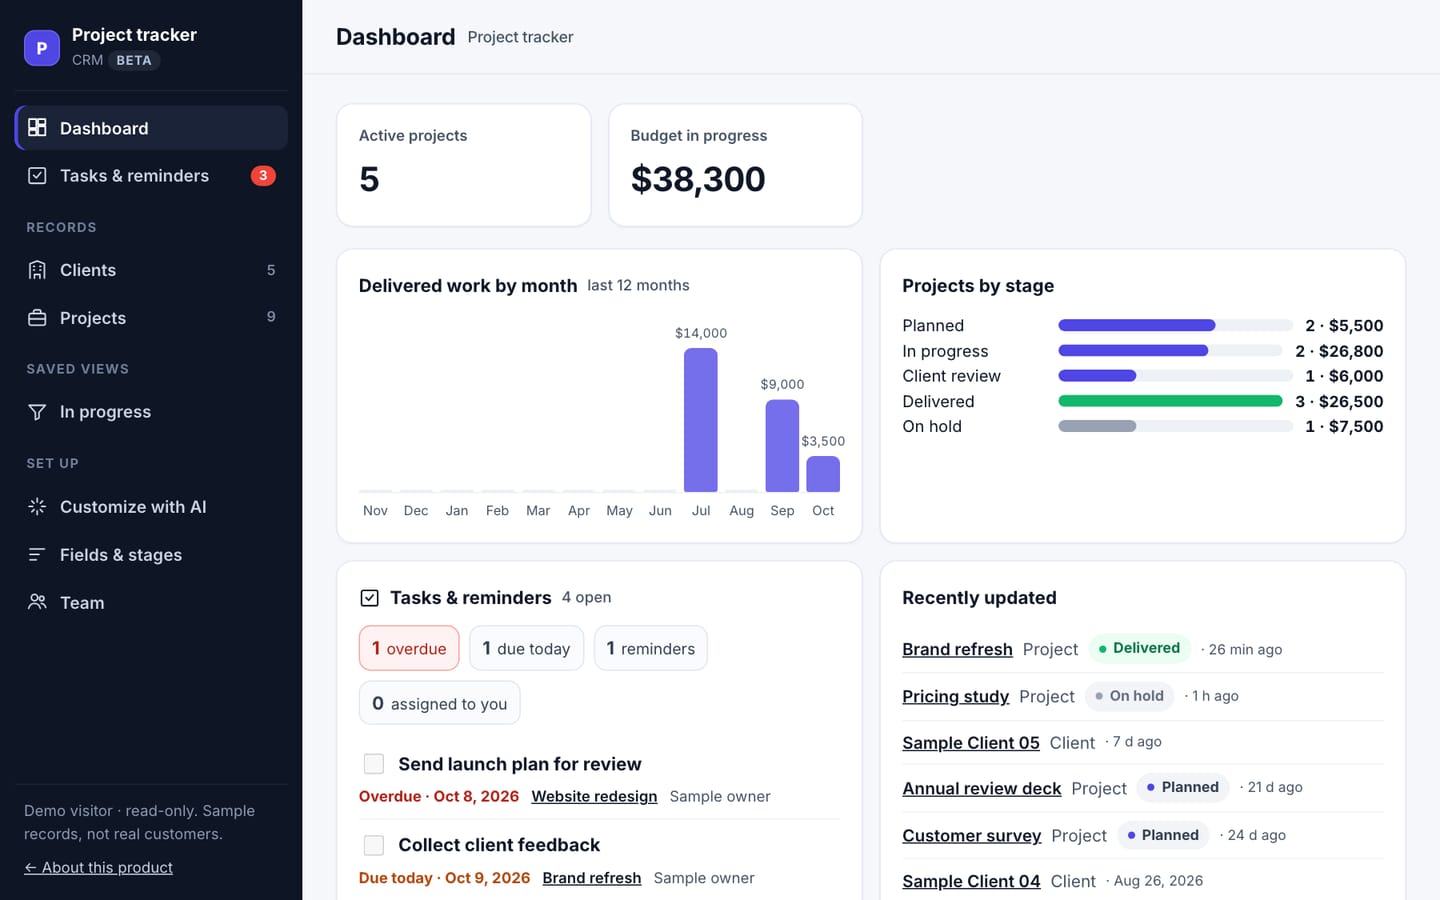This screenshot has width=1440, height=900.
Task: Click the Customize with AI sparkle icon
Action: (37, 507)
